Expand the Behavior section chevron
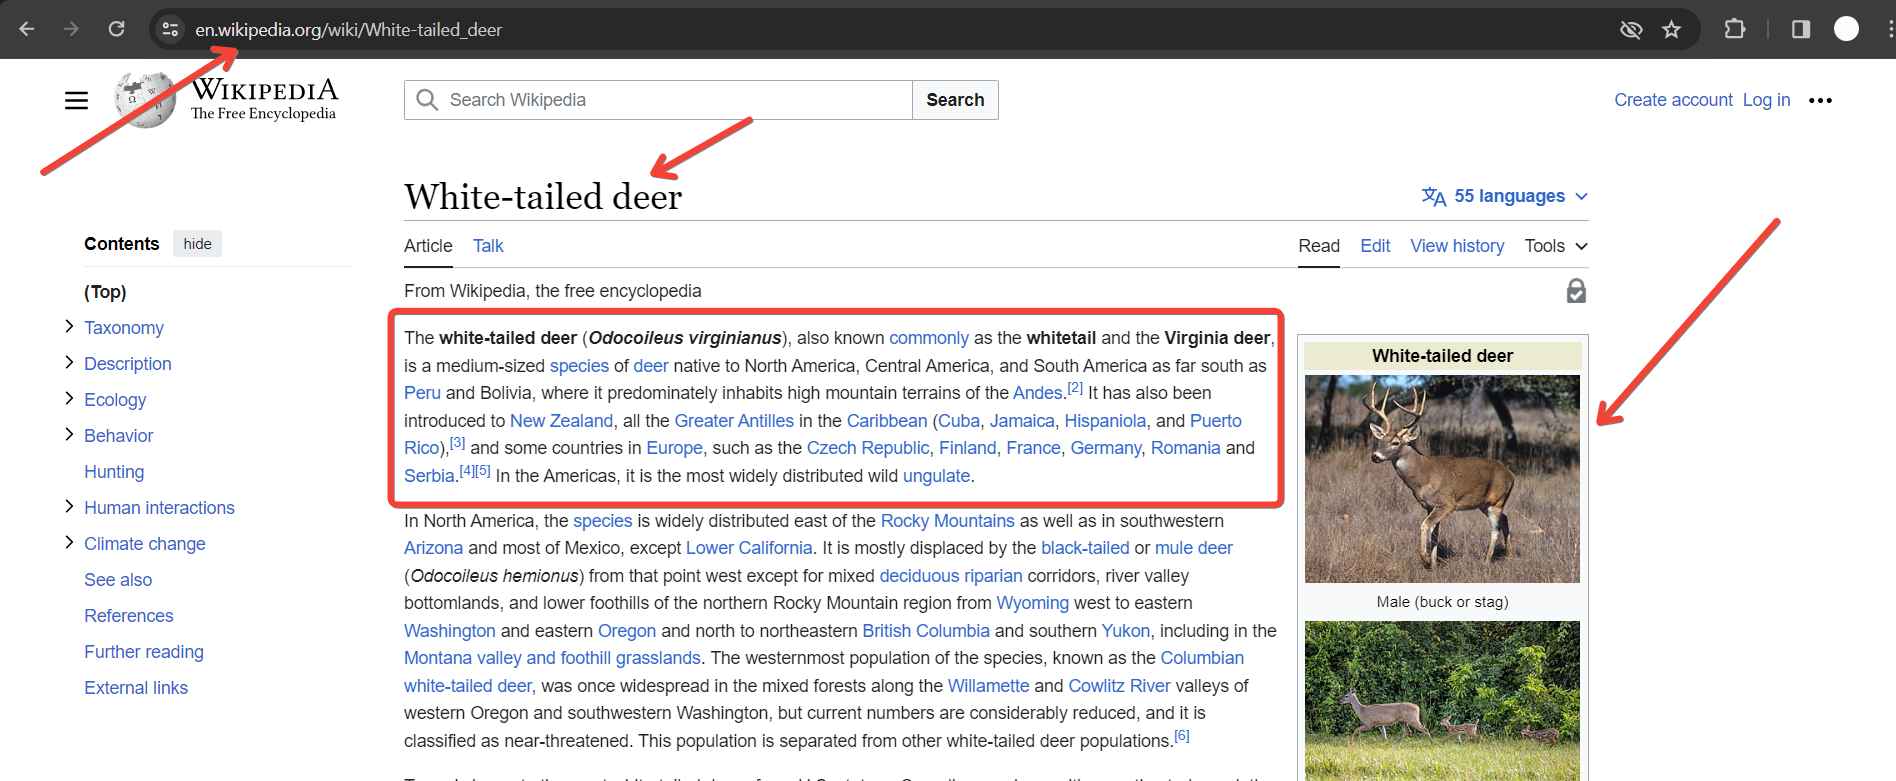 click(x=69, y=435)
